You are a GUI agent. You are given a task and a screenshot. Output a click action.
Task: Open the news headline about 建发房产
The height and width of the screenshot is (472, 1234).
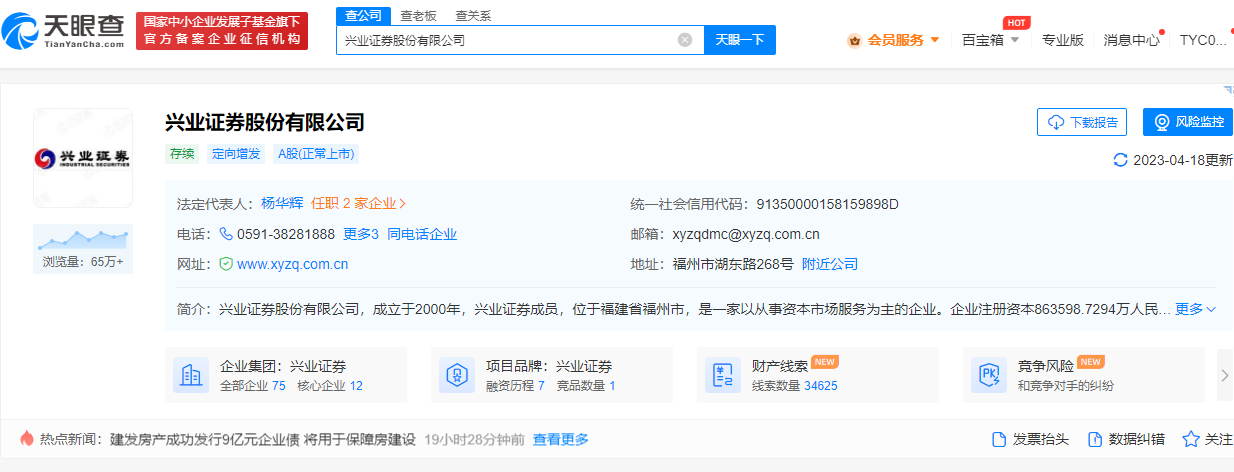coord(262,439)
